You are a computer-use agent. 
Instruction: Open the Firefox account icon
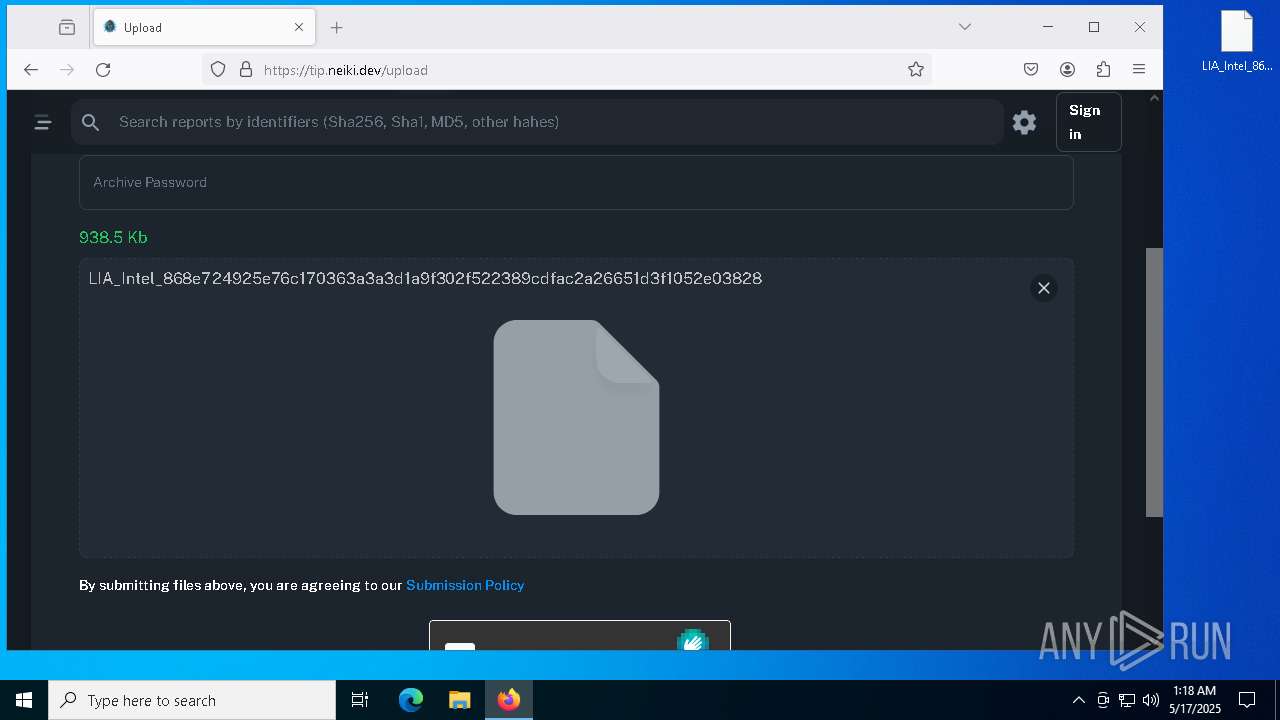[x=1067, y=69]
